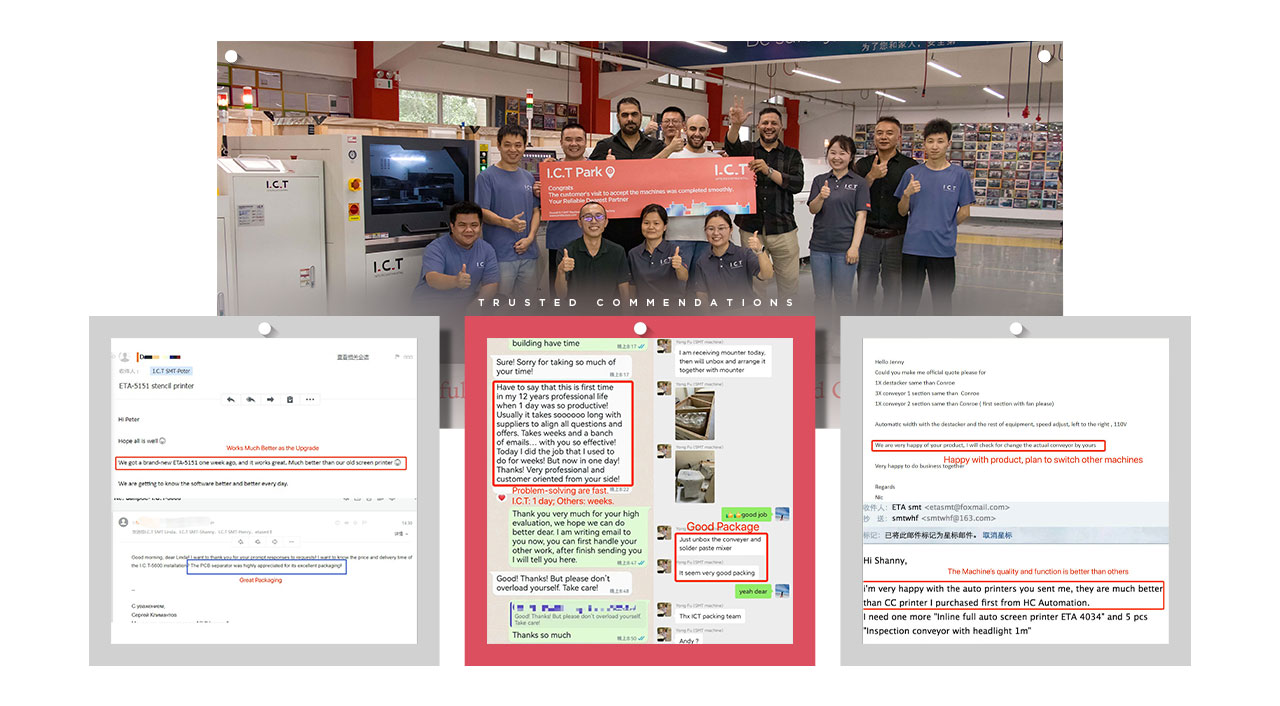
Task: Click the sender avatar circle in the ETA-5151 email
Action: coord(124,357)
